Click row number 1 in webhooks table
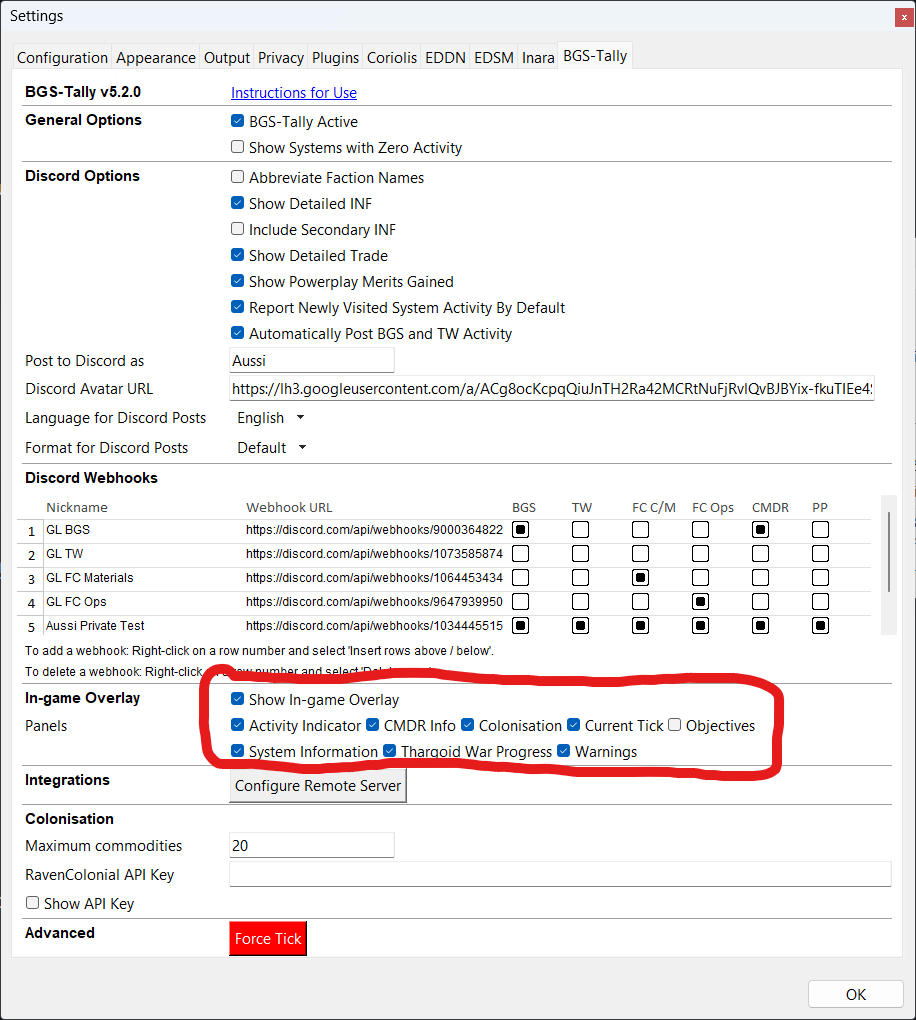The width and height of the screenshot is (916, 1020). [31, 531]
